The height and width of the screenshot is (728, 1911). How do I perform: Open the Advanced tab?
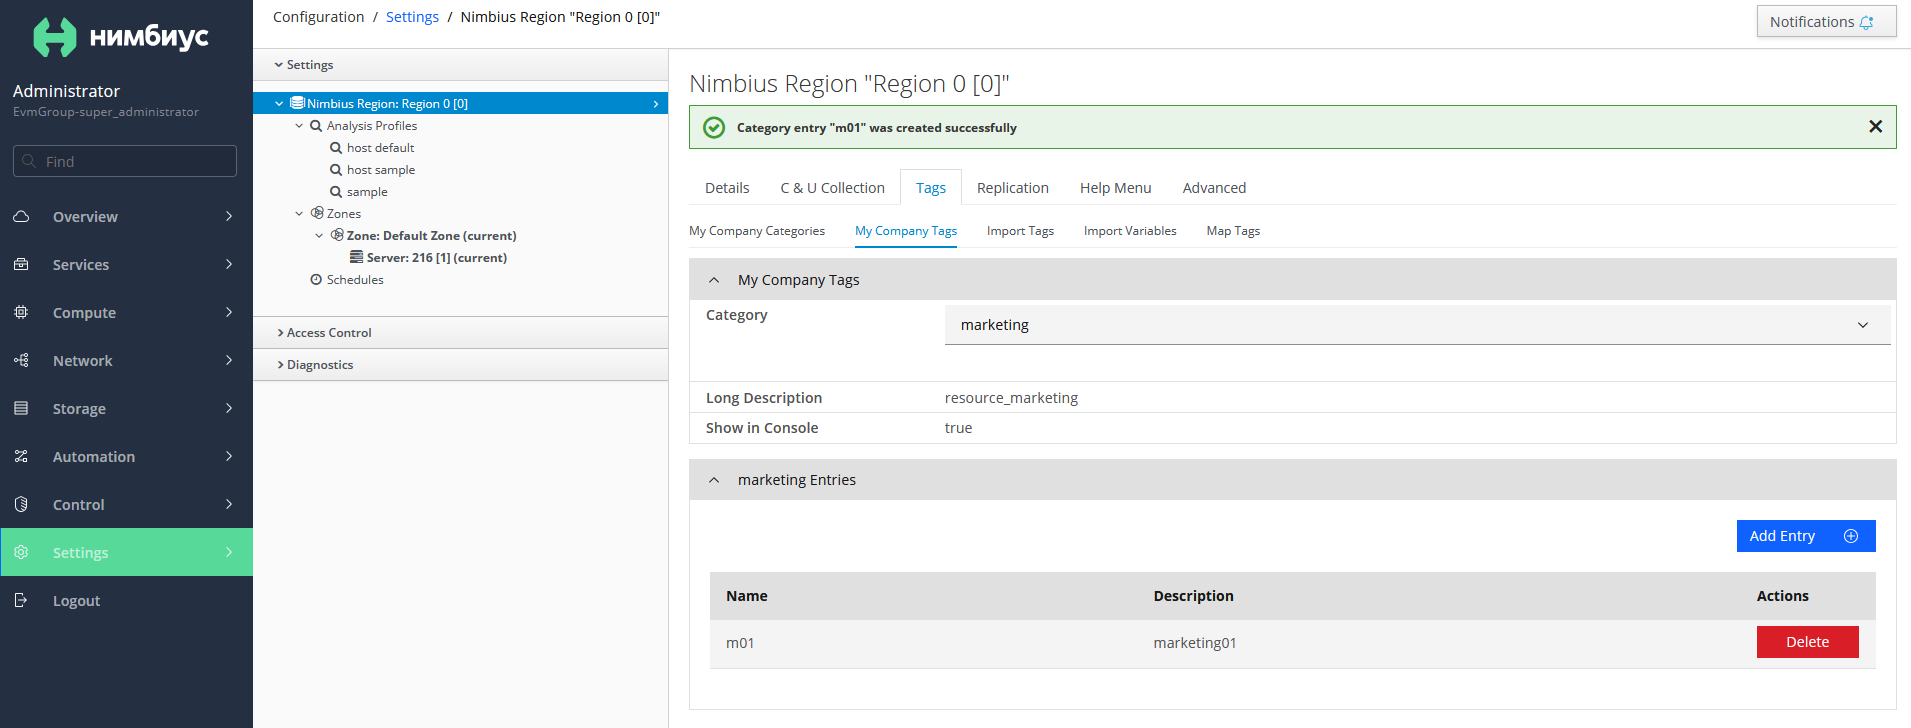point(1214,188)
